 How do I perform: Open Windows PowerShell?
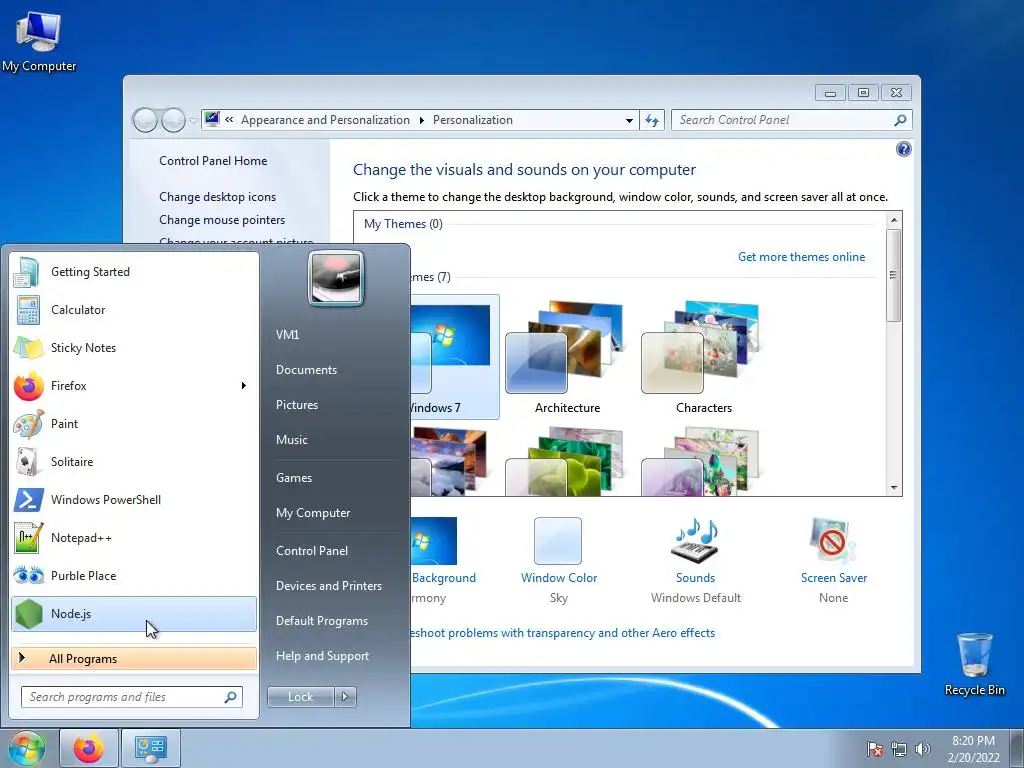pos(134,499)
